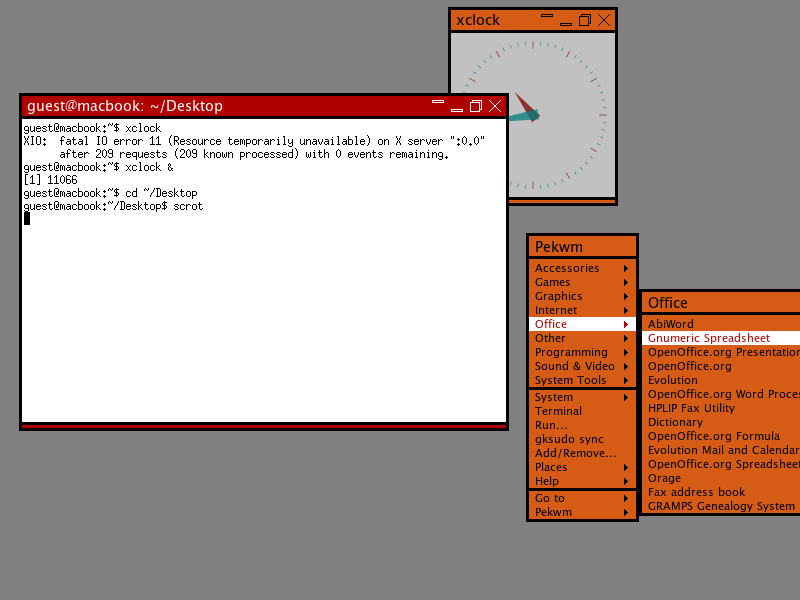This screenshot has width=800, height=600.
Task: Open the Internet submenu
Action: point(582,310)
